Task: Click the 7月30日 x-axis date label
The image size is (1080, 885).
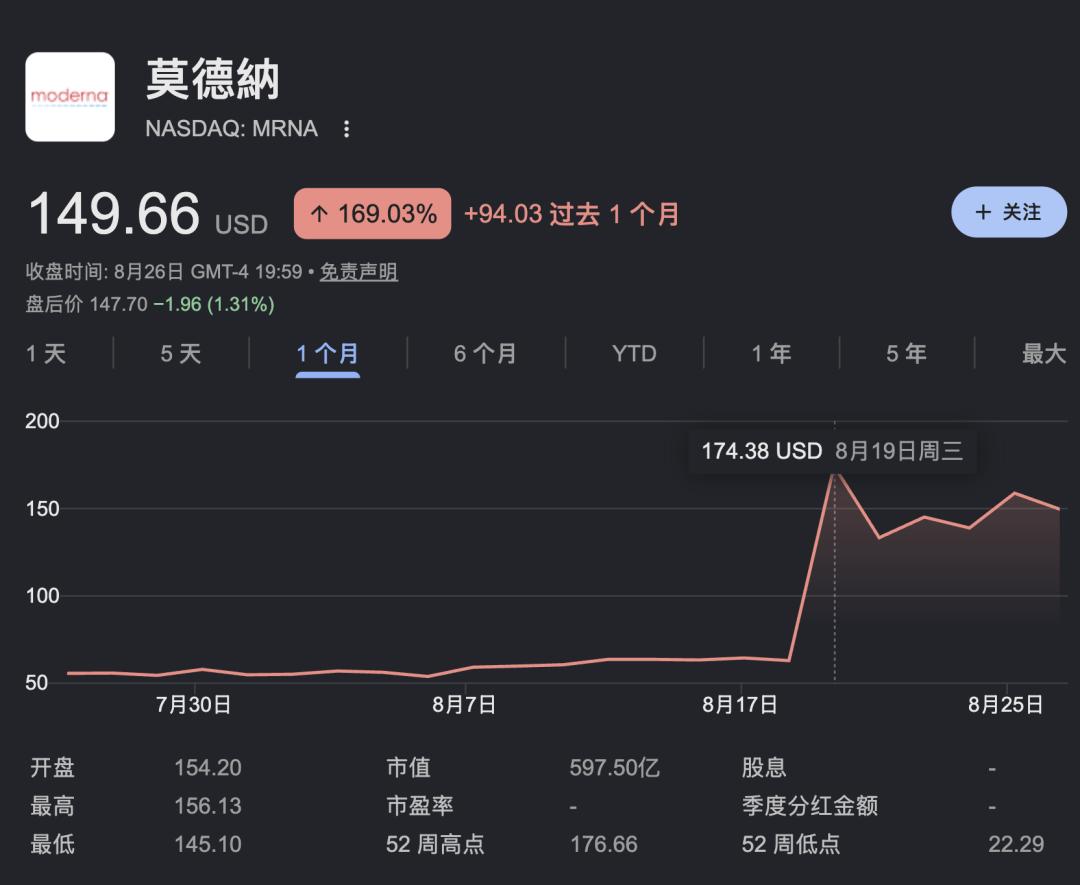Action: coord(194,705)
